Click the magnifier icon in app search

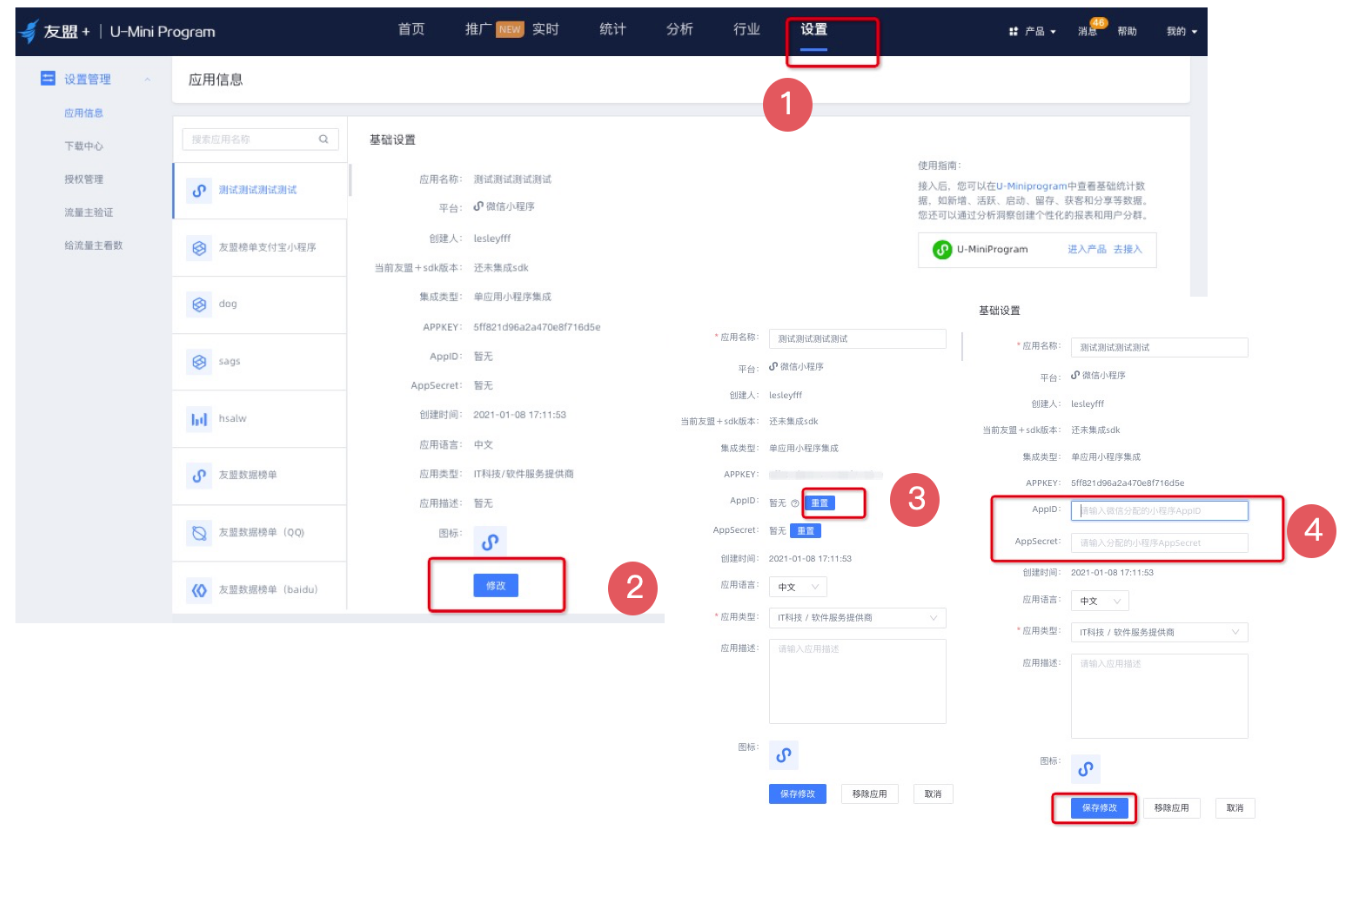pyautogui.click(x=324, y=139)
